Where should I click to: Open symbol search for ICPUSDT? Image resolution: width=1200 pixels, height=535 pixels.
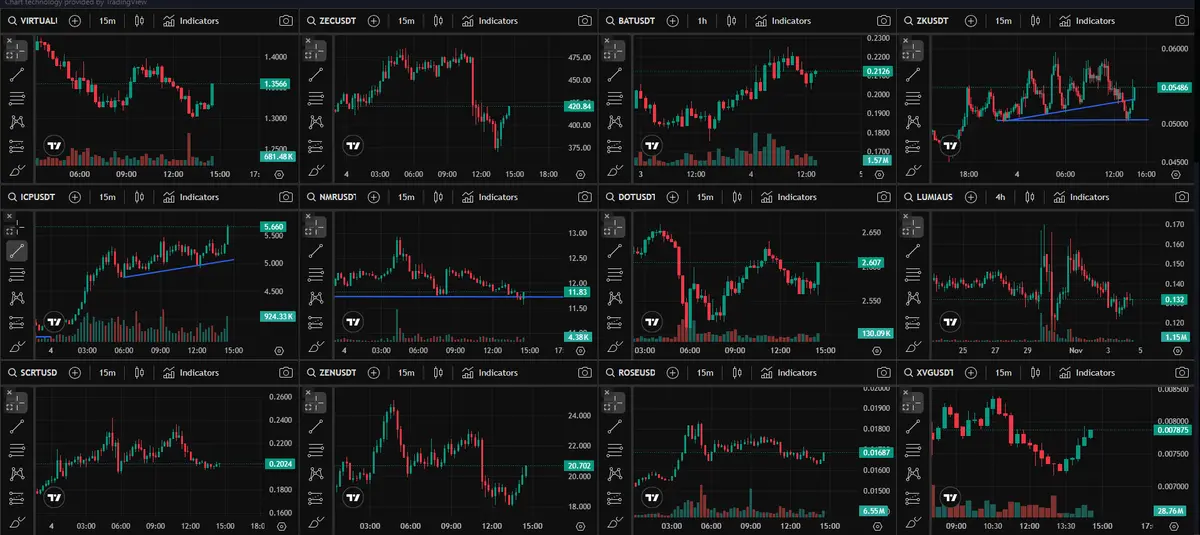coord(32,197)
